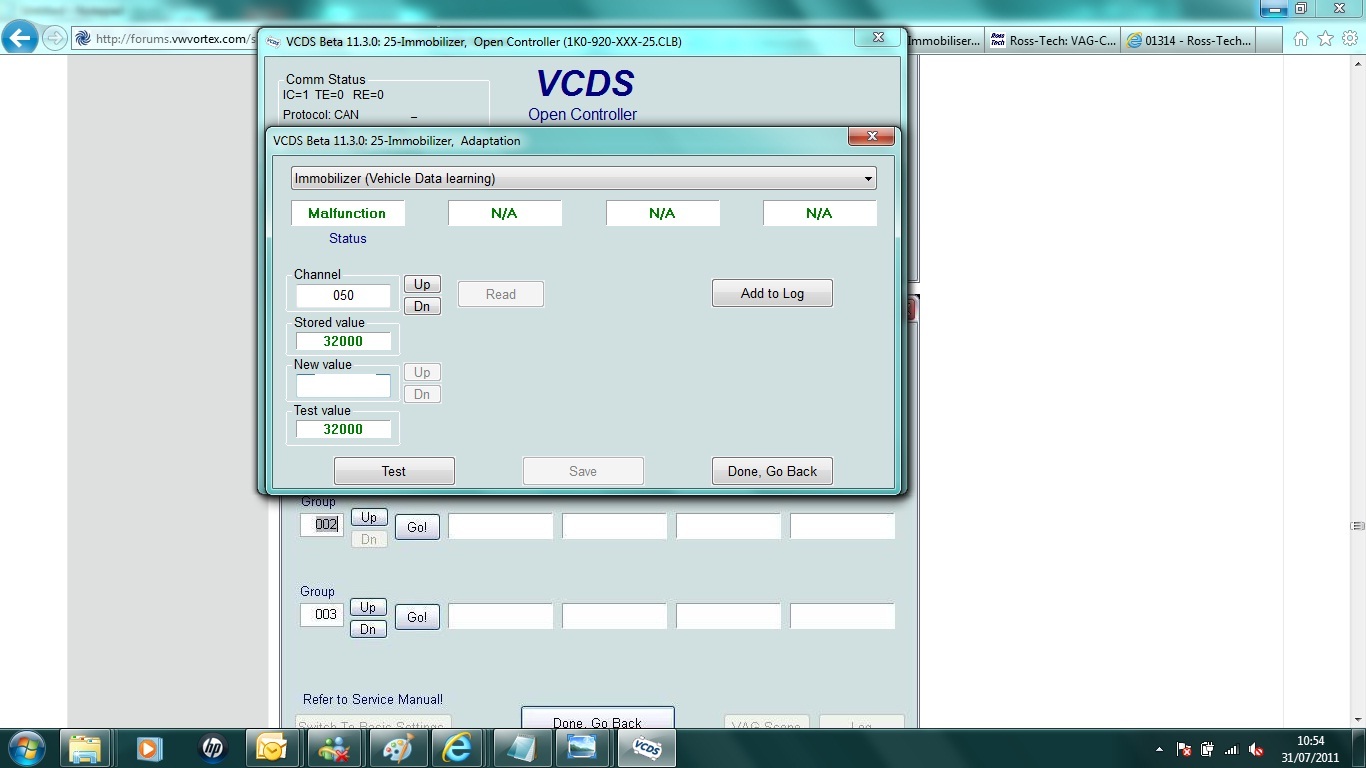Switch to VCDS taskbar icon
The image size is (1366, 768).
pos(647,748)
